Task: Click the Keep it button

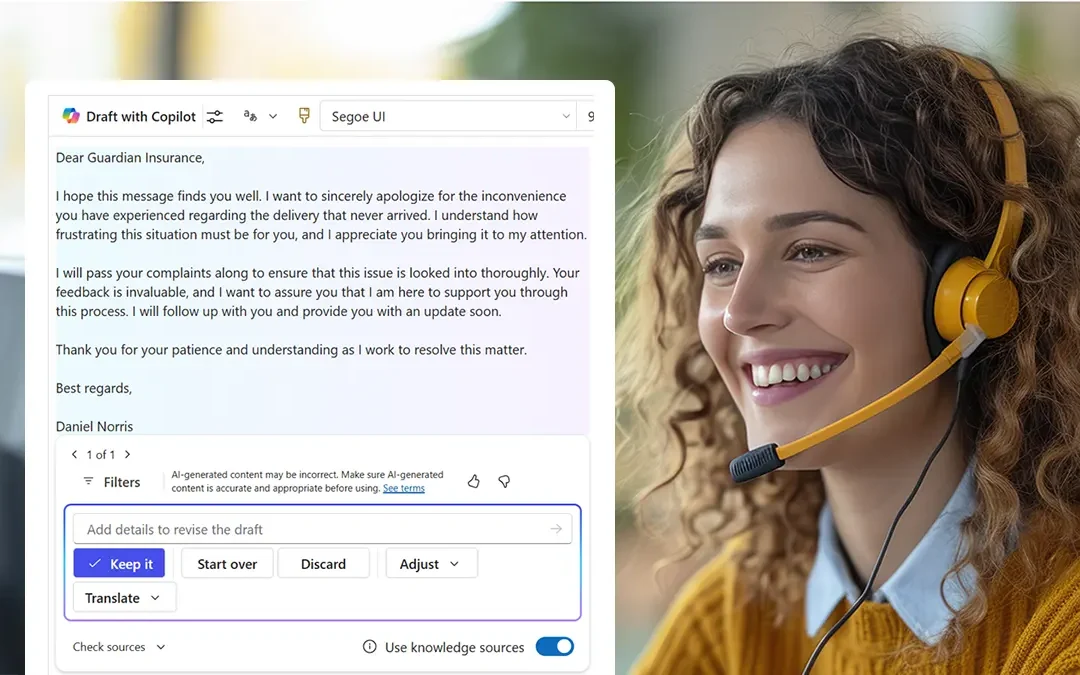Action: click(119, 563)
